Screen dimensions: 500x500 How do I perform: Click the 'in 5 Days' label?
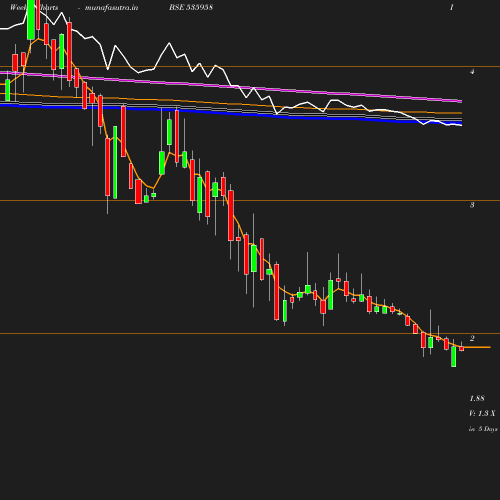[483, 429]
